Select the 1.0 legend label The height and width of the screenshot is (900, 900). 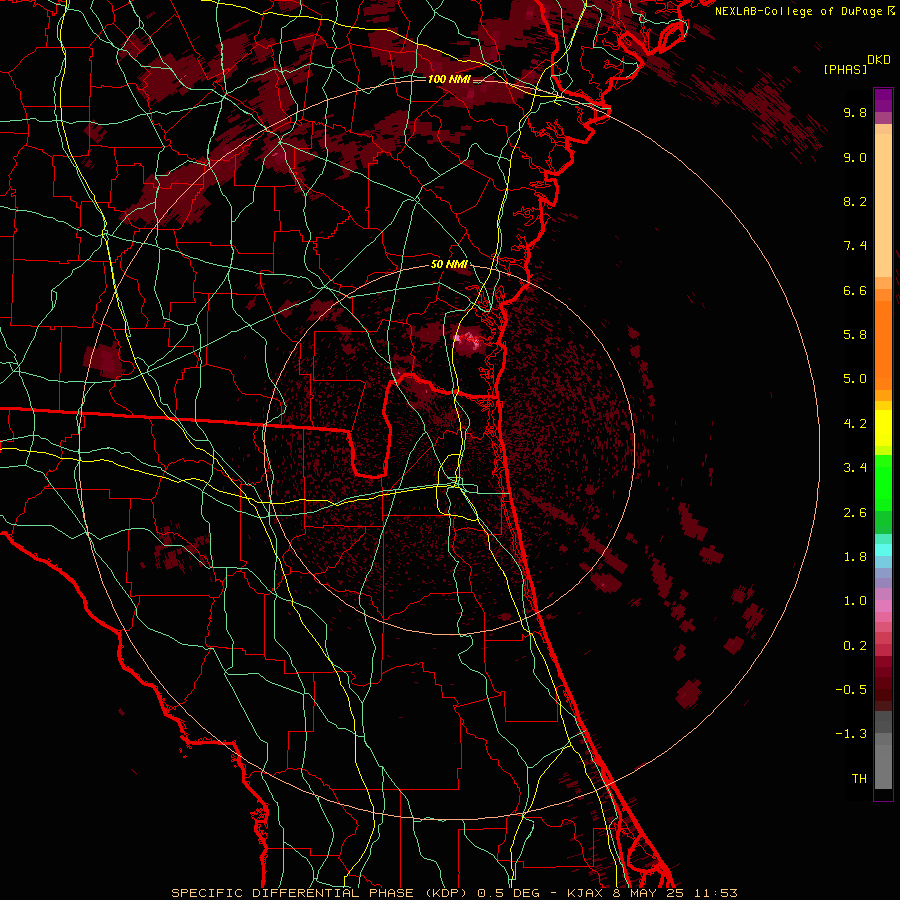click(x=855, y=601)
